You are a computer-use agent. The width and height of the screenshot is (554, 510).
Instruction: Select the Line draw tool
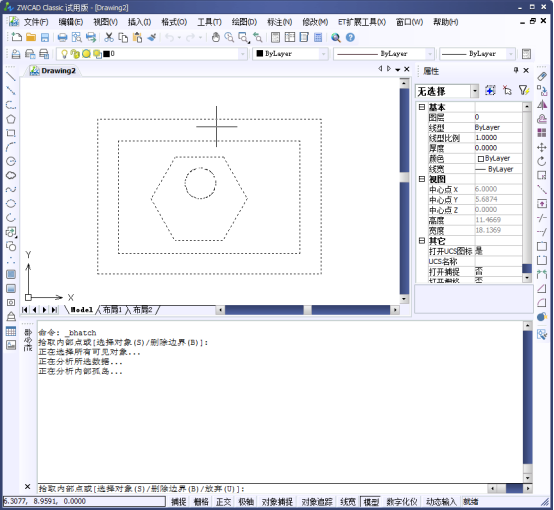tap(11, 77)
